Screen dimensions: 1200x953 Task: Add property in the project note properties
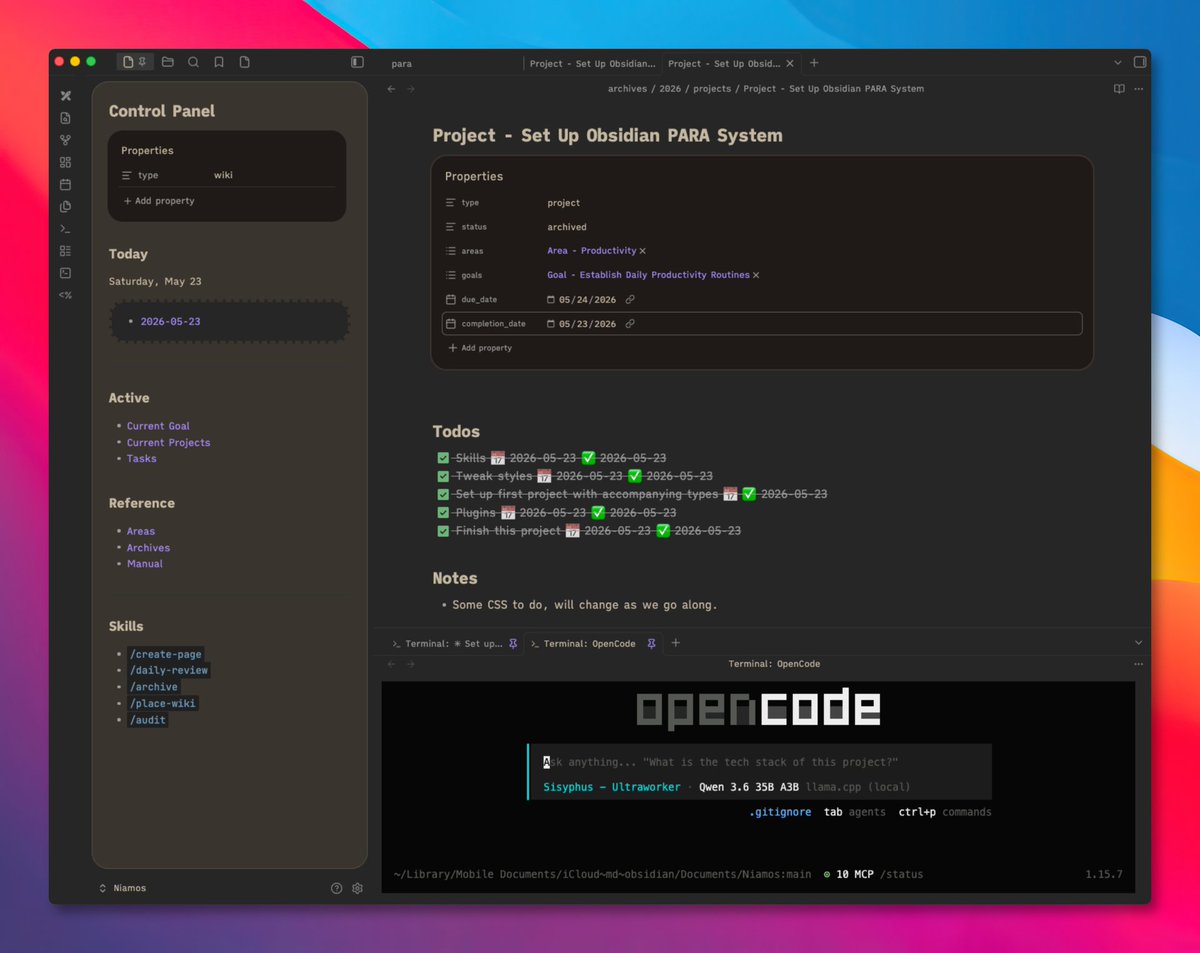coord(480,348)
